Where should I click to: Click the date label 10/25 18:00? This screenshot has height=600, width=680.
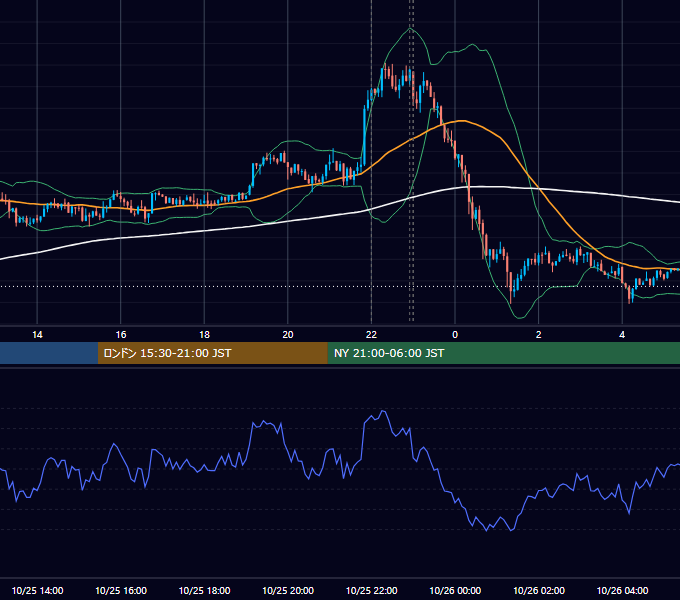point(204,590)
